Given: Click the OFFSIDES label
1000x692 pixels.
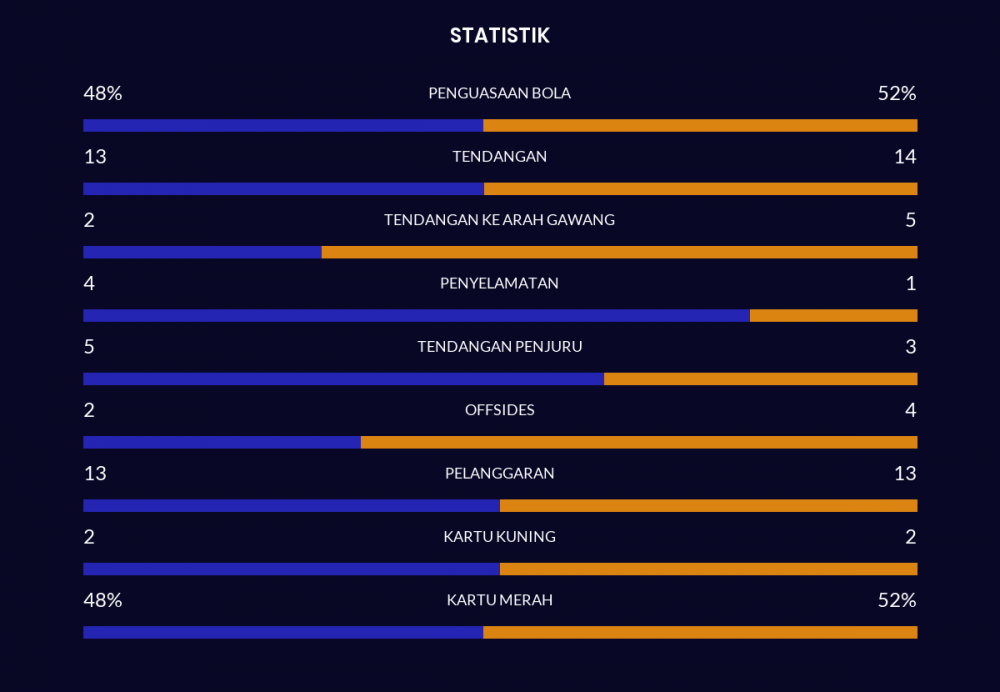Looking at the screenshot, I should pos(499,410).
